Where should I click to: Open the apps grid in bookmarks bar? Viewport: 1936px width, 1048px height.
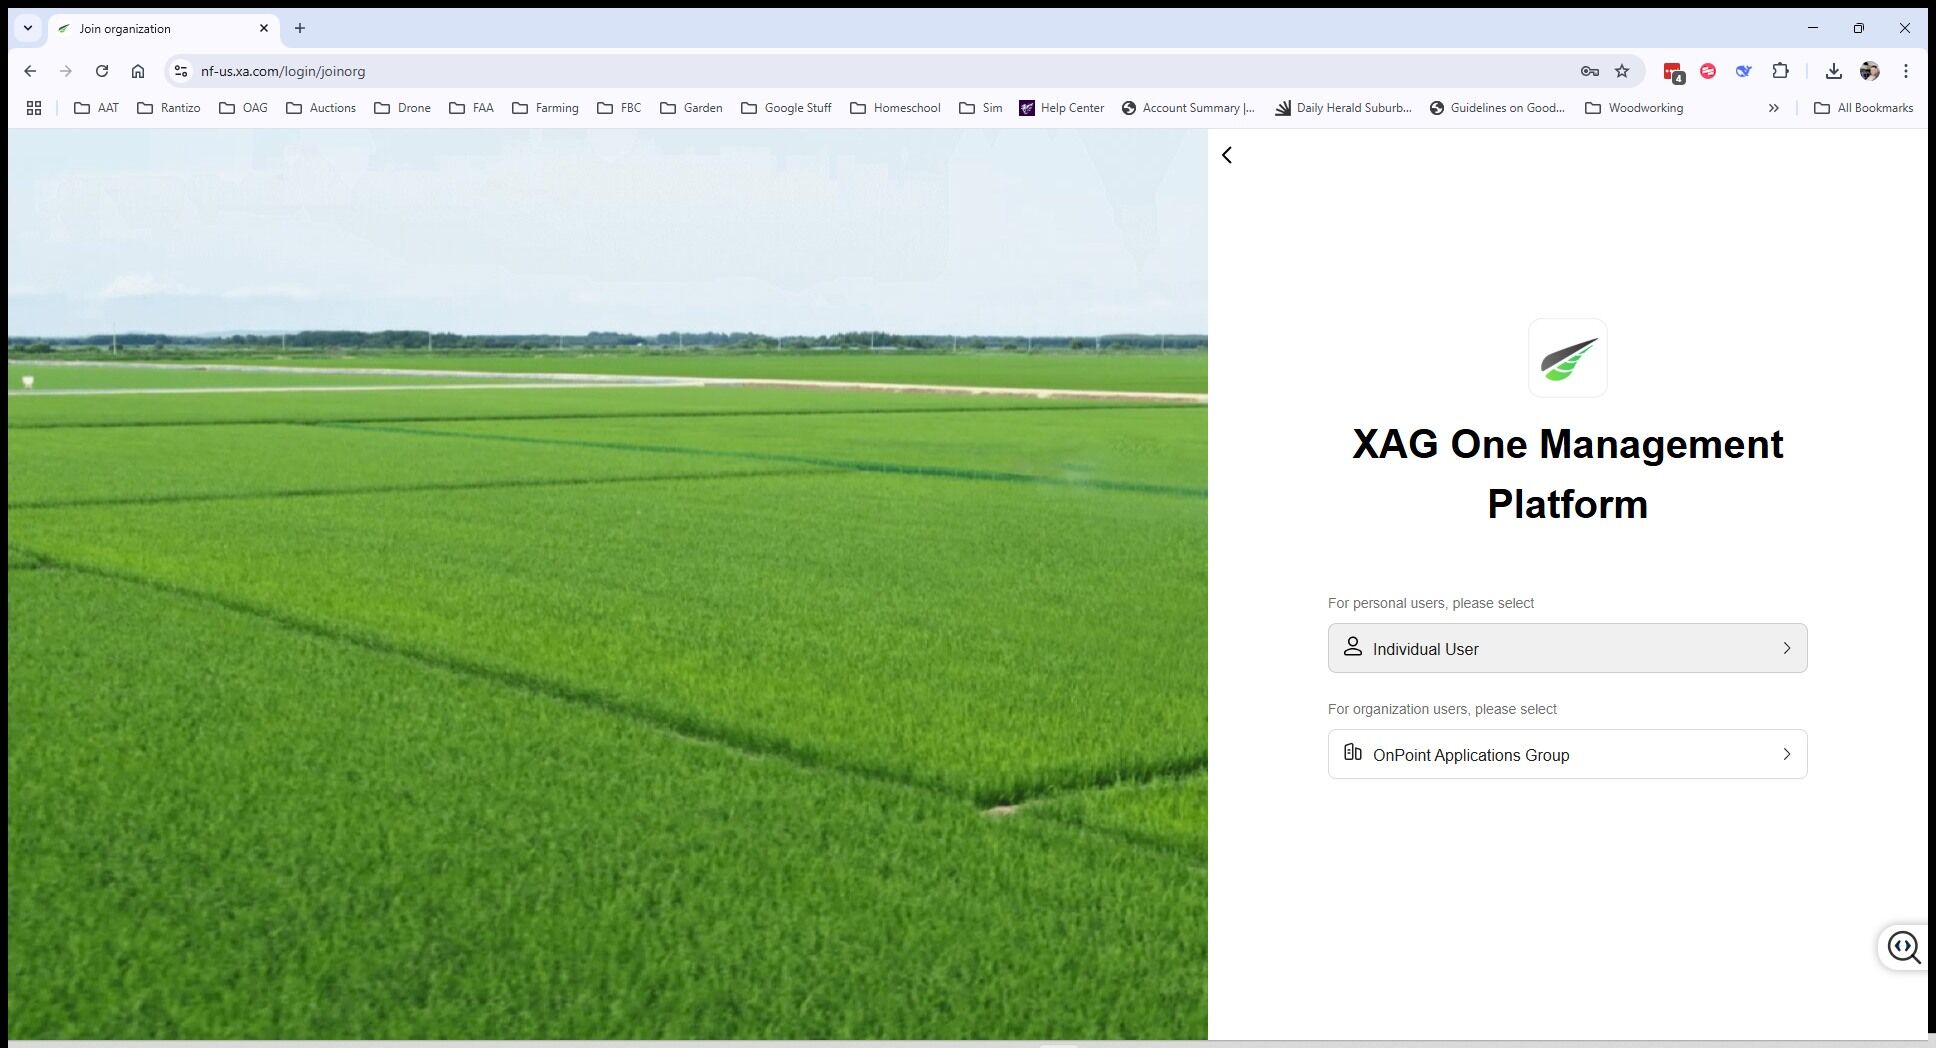[x=34, y=108]
